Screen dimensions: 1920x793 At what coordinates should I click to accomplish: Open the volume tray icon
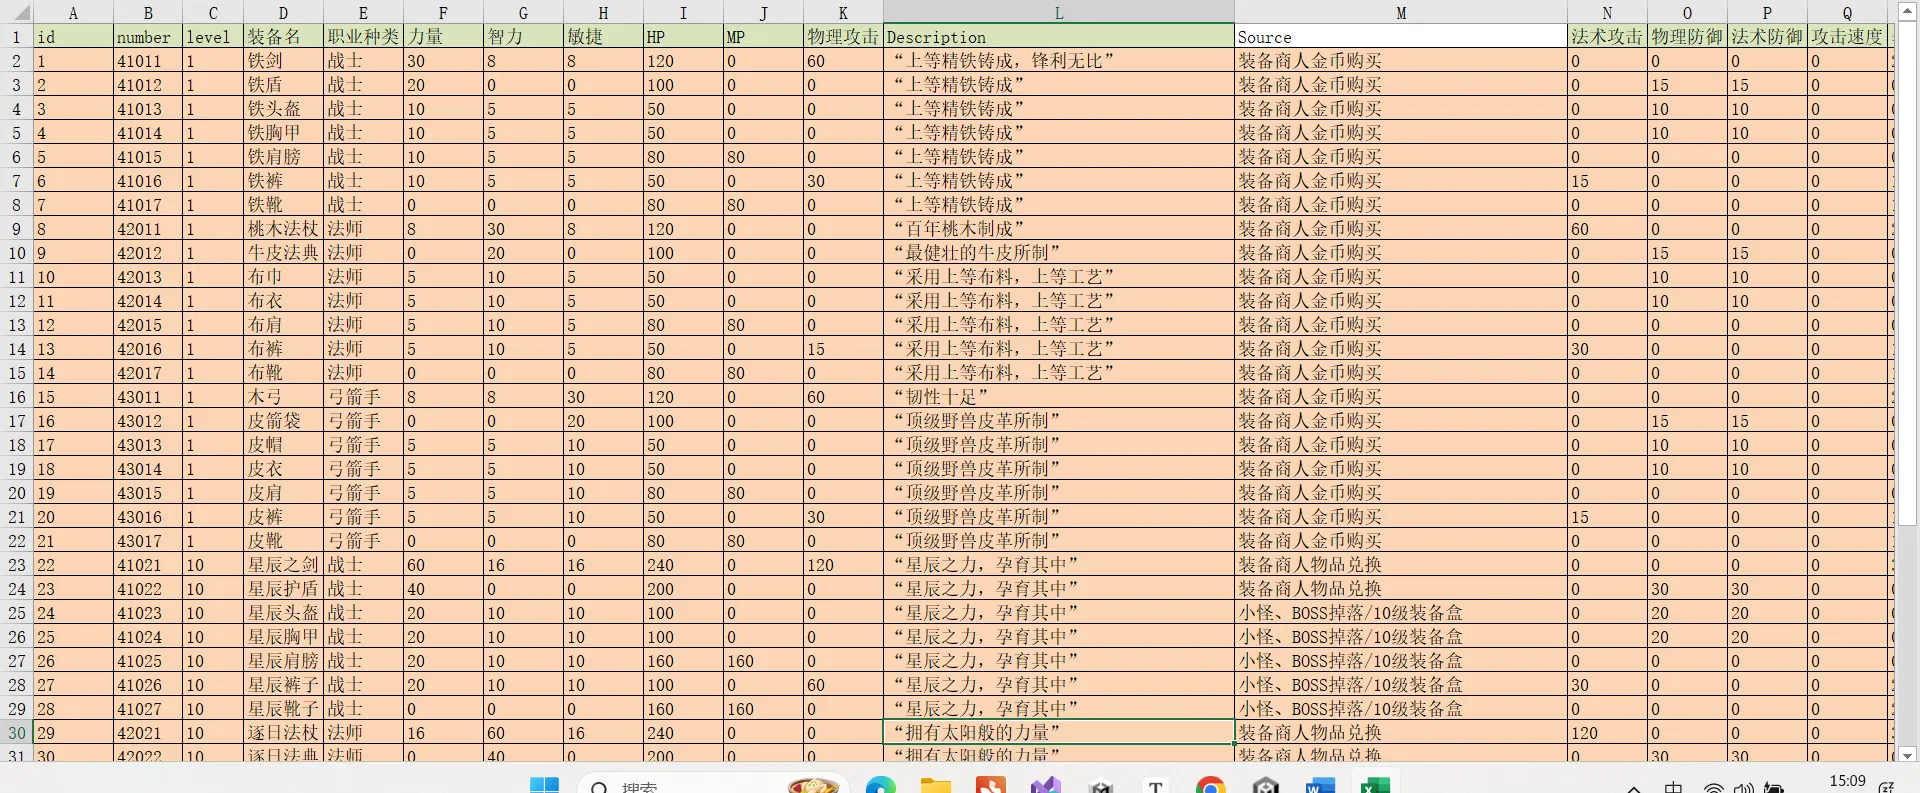(1744, 788)
